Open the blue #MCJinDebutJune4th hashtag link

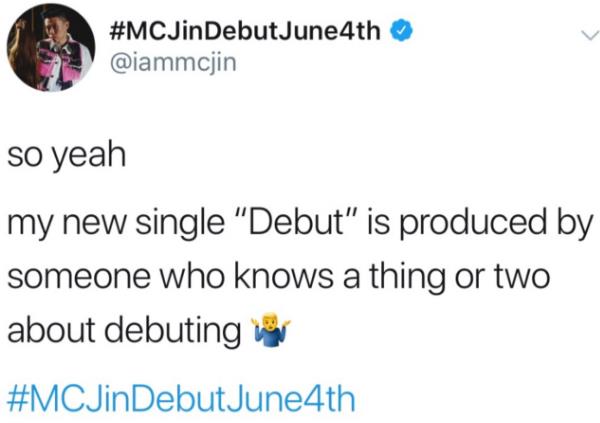tap(182, 399)
